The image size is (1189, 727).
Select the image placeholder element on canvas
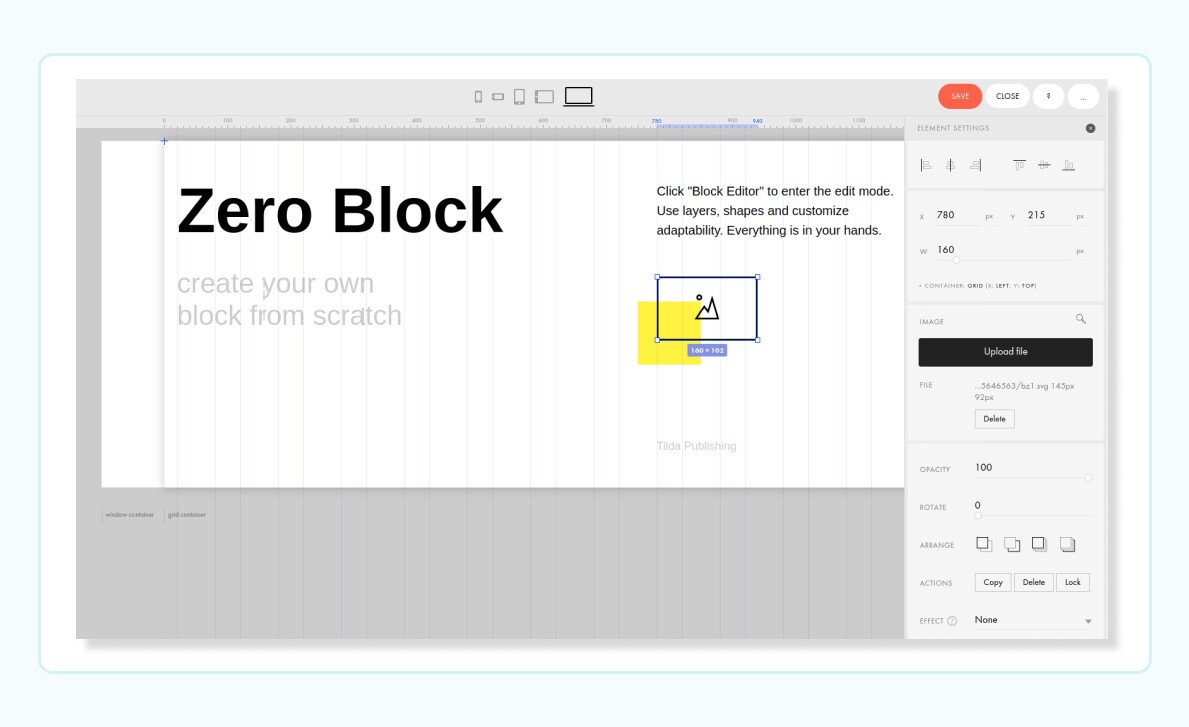707,309
